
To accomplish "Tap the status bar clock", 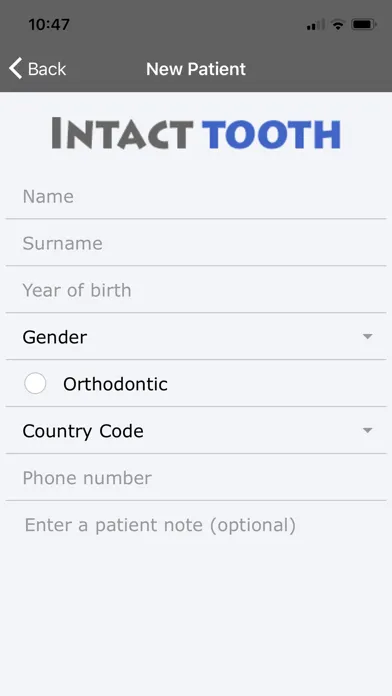I will tap(49, 24).
